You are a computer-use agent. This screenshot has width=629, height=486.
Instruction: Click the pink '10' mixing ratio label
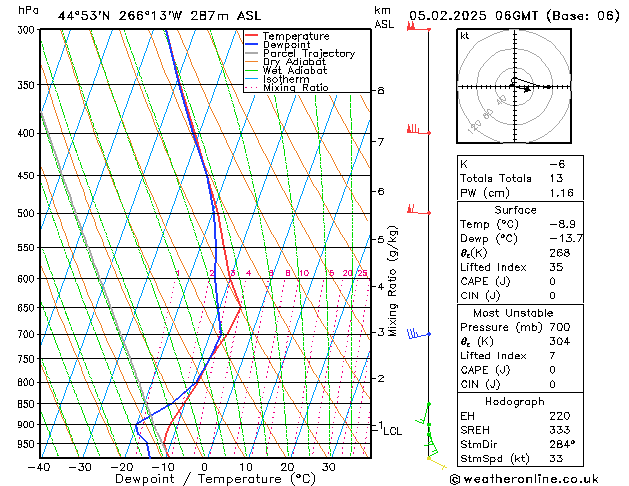(304, 273)
